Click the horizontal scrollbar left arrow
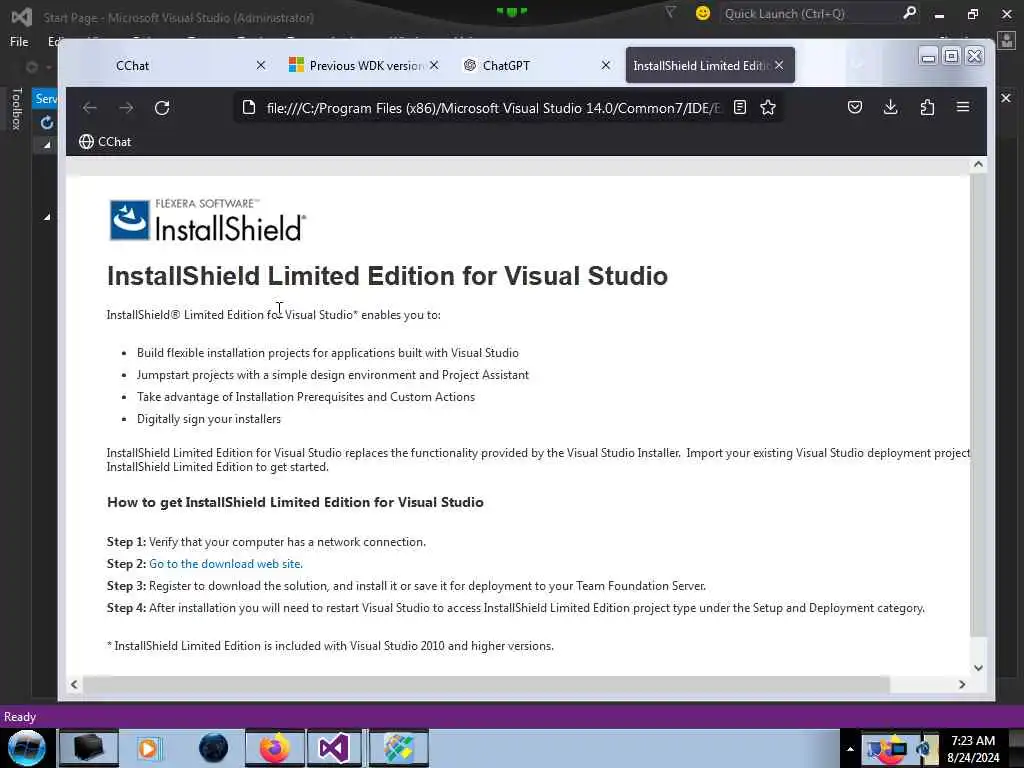Viewport: 1024px width, 768px height. point(74,684)
